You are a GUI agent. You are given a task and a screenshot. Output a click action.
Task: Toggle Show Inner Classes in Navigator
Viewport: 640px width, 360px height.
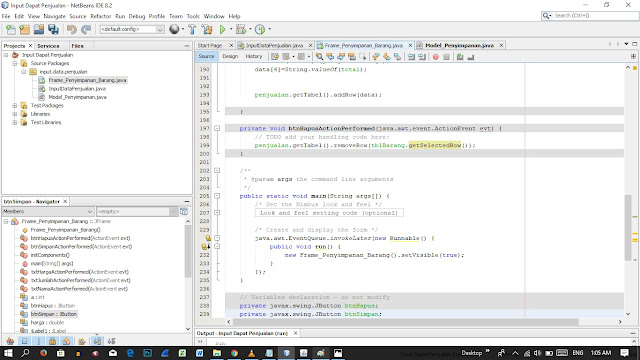pyautogui.click(x=67, y=341)
